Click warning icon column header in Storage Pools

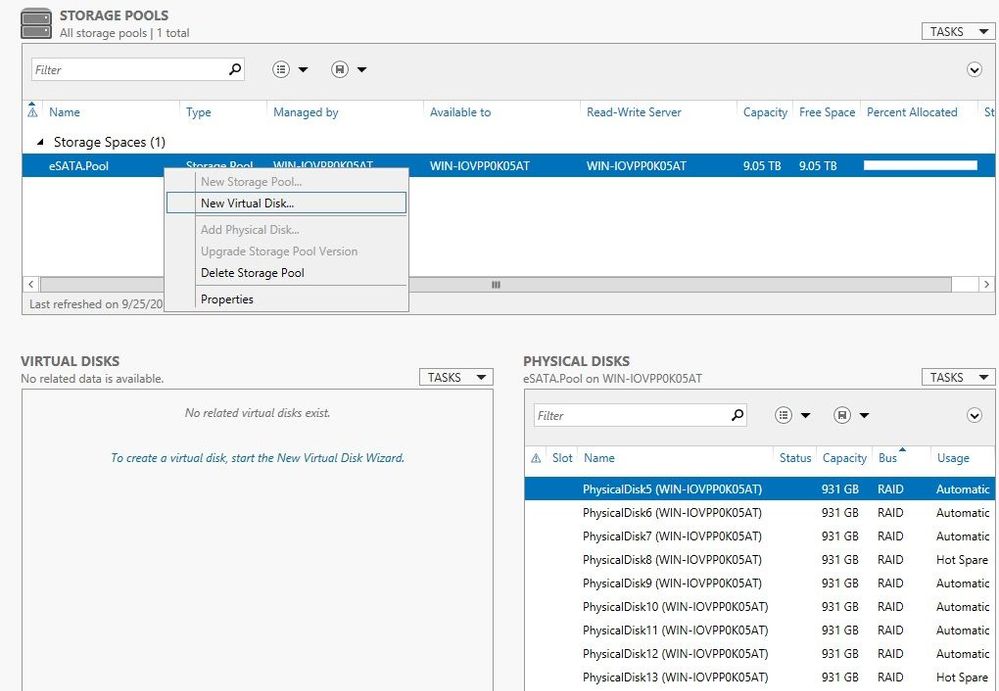[32, 111]
